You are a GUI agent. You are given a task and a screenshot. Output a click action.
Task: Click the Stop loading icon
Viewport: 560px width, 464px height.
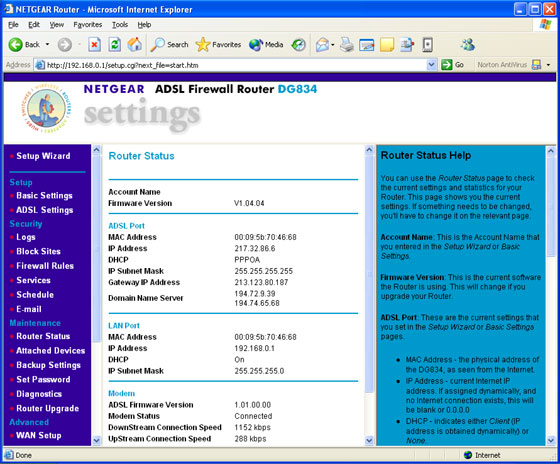[94, 45]
